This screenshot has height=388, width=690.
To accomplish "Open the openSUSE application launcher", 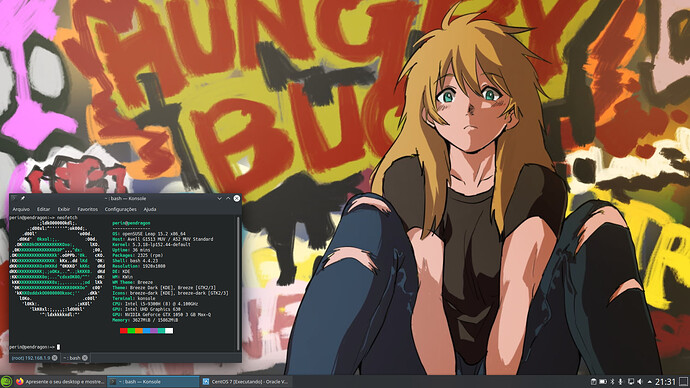I will [x=6, y=381].
